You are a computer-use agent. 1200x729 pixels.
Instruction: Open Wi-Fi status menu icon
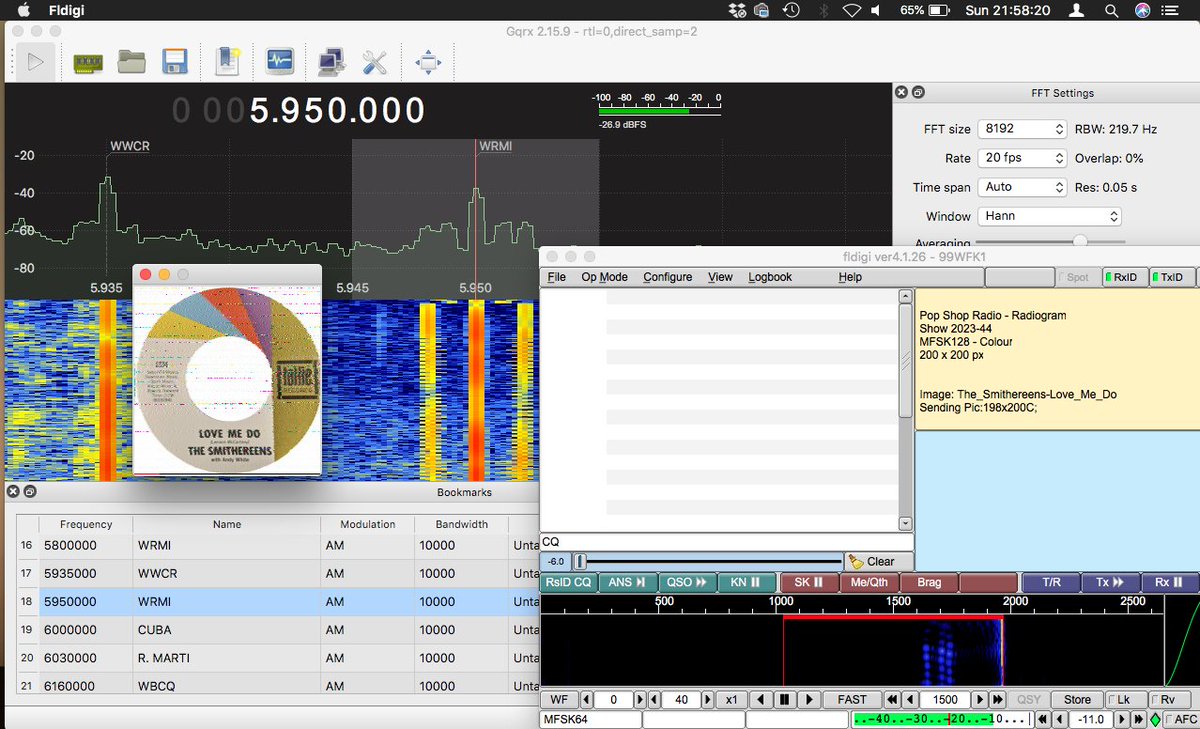(x=851, y=10)
